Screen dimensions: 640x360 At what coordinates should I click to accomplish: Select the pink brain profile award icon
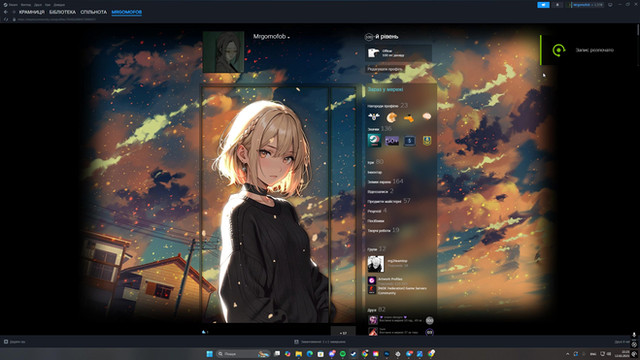[x=427, y=117]
